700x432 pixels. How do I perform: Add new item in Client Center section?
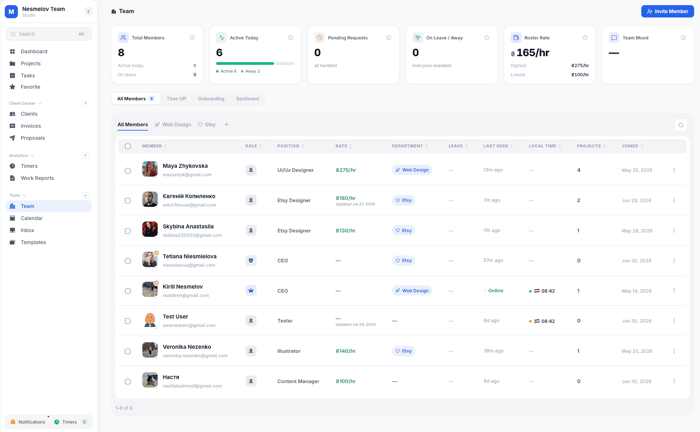(x=85, y=103)
